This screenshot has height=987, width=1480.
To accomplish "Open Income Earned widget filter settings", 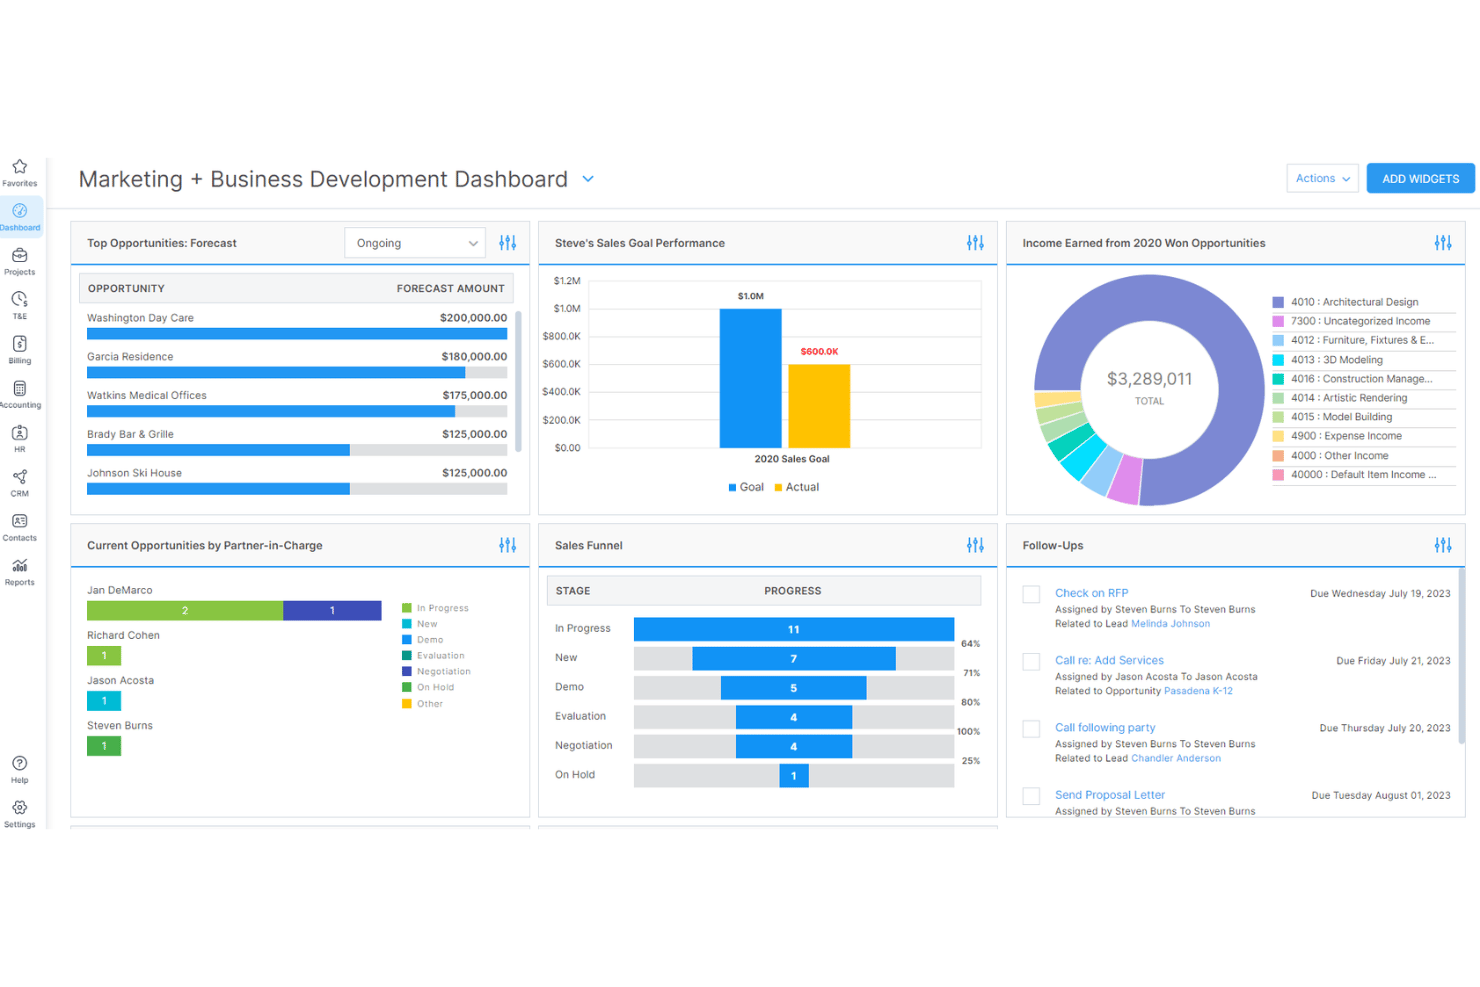I will click(x=1443, y=243).
